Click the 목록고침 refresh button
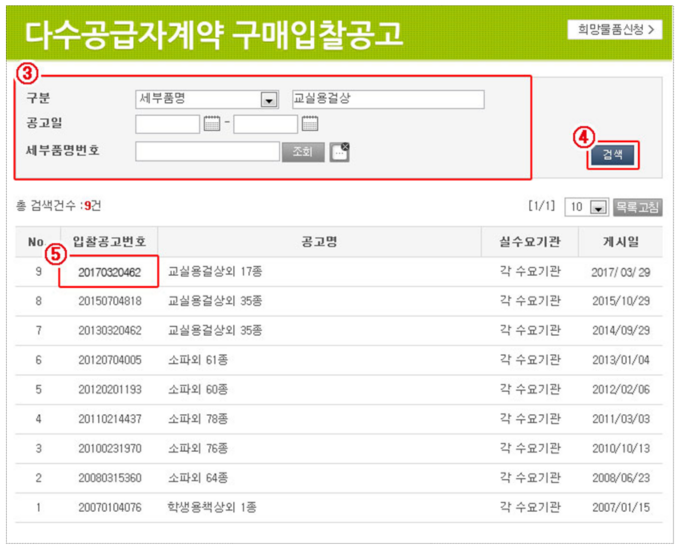 coord(638,207)
